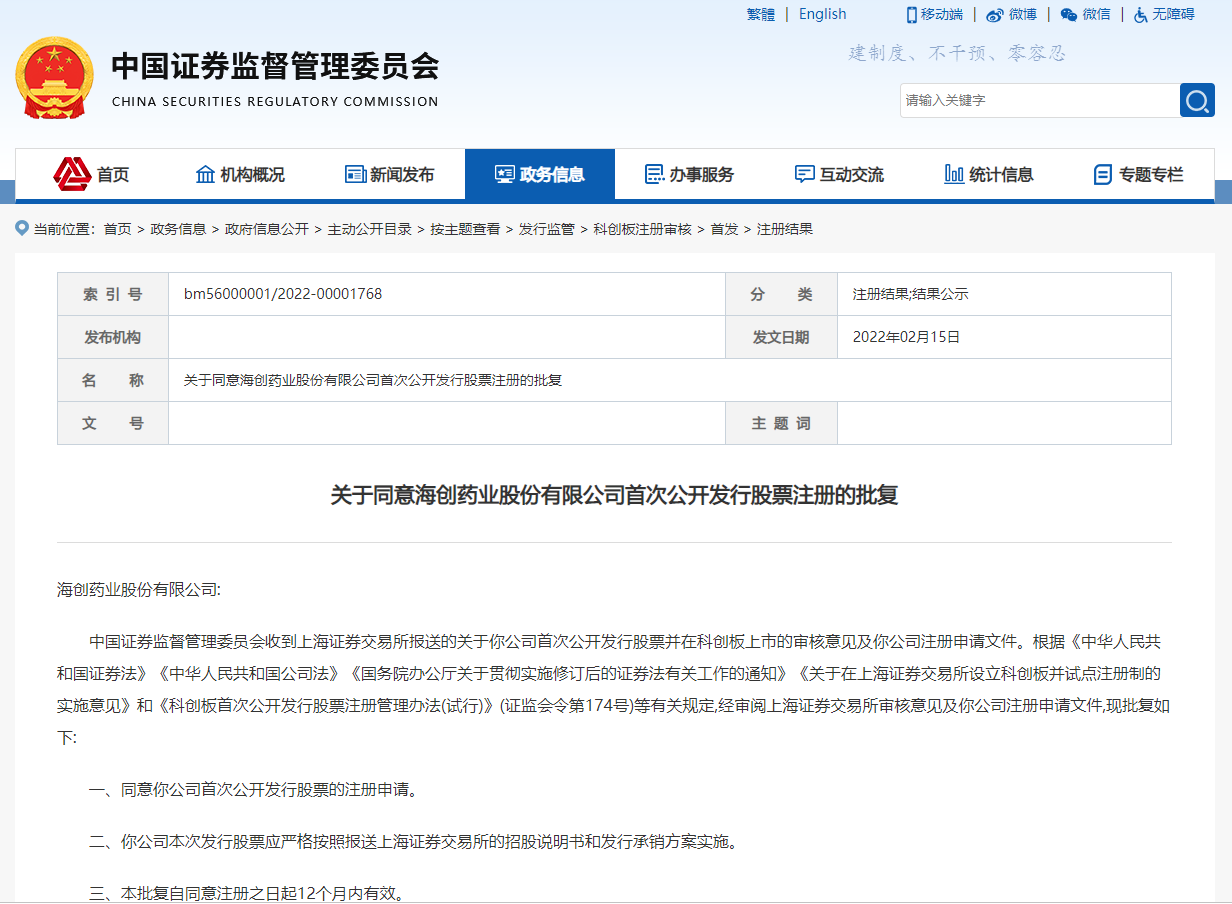Open the 专题专栏 navigation tab
The width and height of the screenshot is (1232, 904).
1138,175
